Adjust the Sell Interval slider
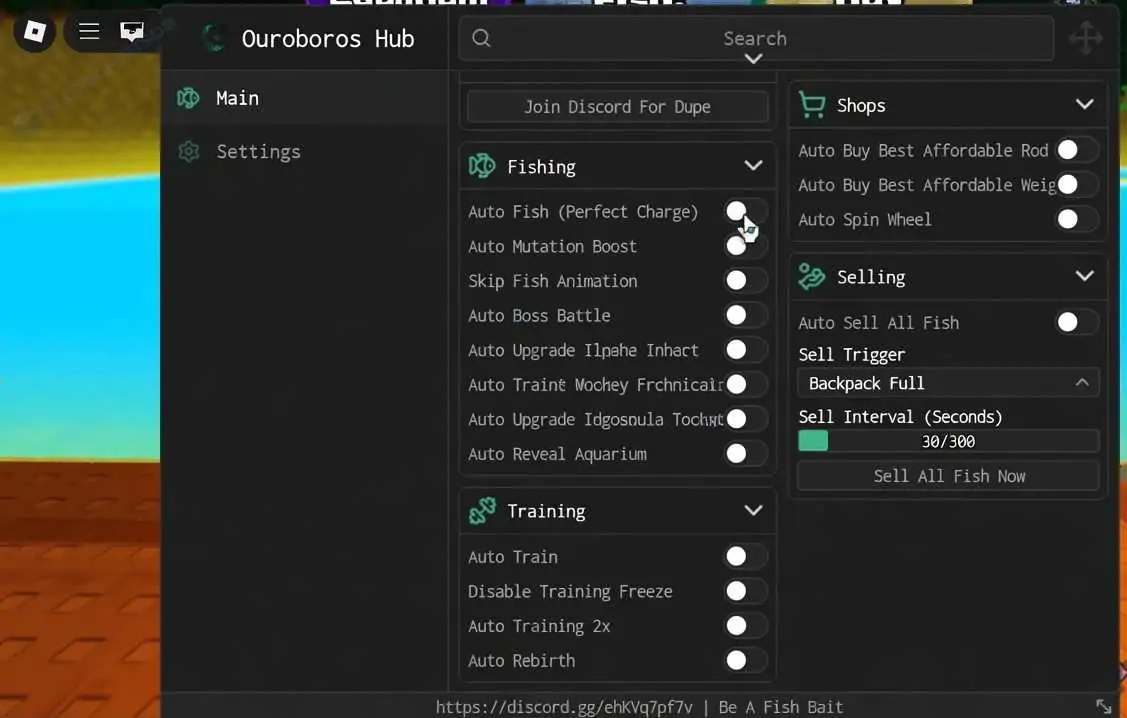1127x718 pixels. pyautogui.click(x=948, y=441)
